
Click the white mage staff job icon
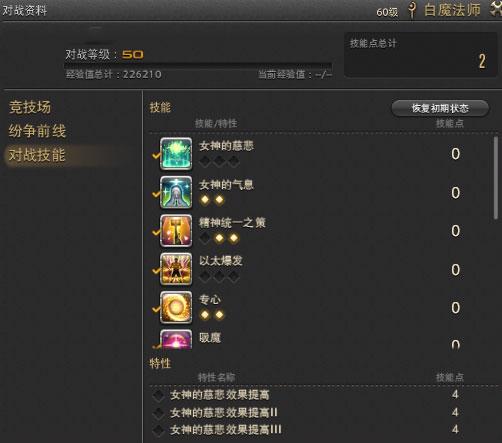pyautogui.click(x=412, y=10)
